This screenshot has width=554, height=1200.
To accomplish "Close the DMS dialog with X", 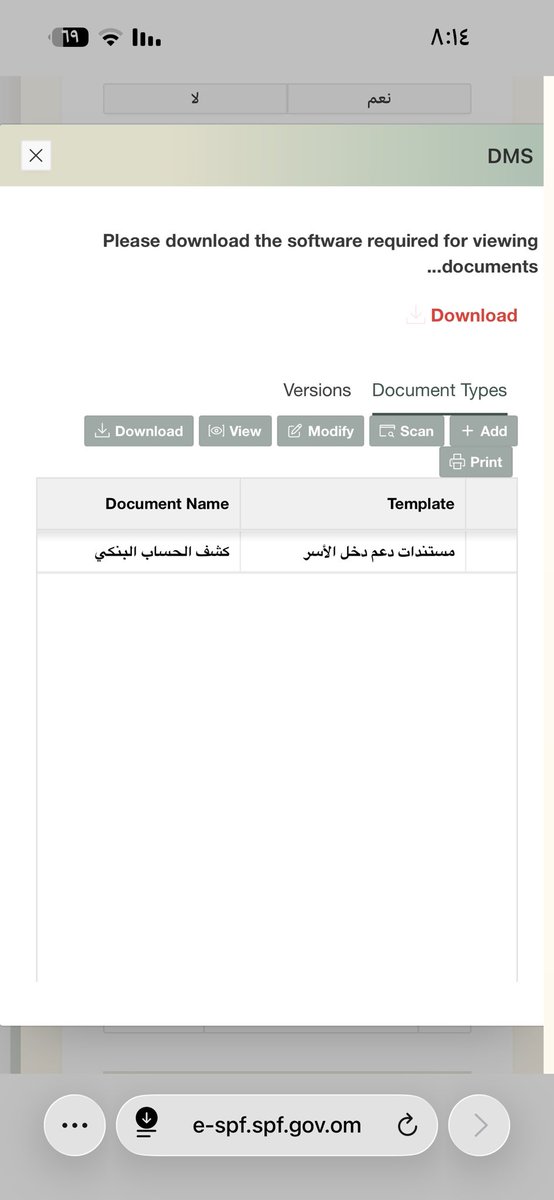I will [36, 155].
